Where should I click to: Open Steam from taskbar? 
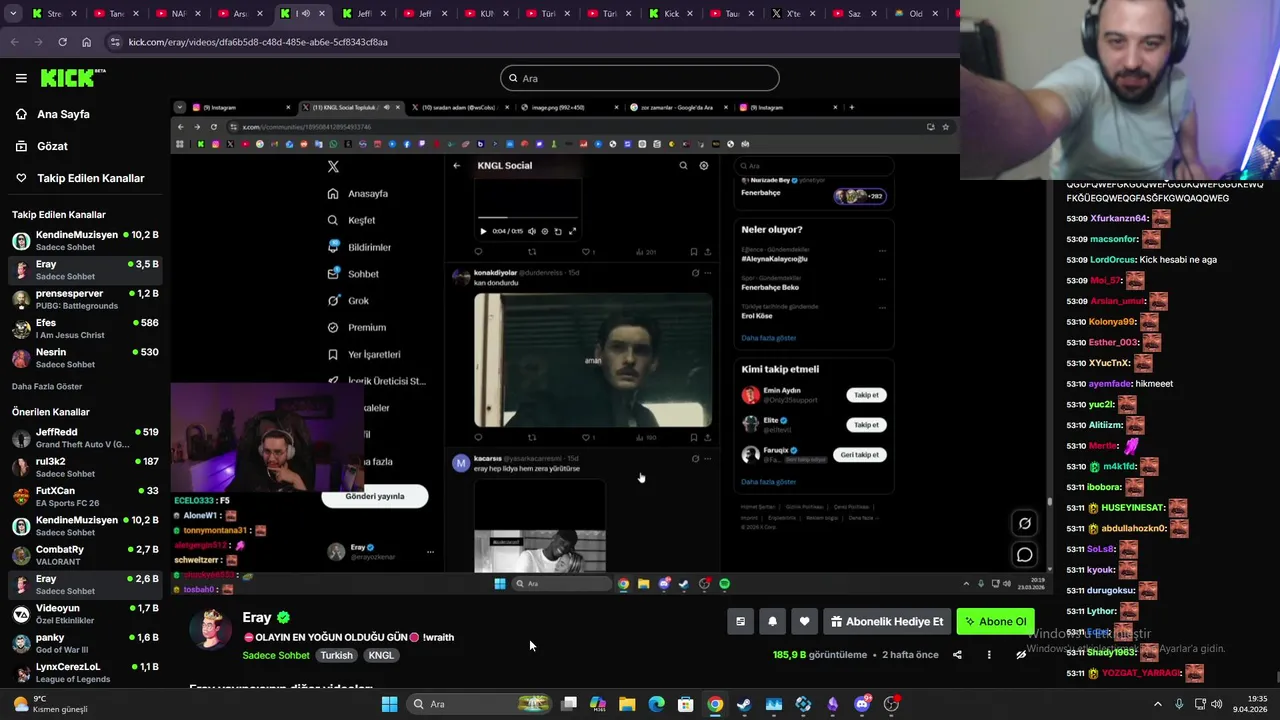point(744,704)
